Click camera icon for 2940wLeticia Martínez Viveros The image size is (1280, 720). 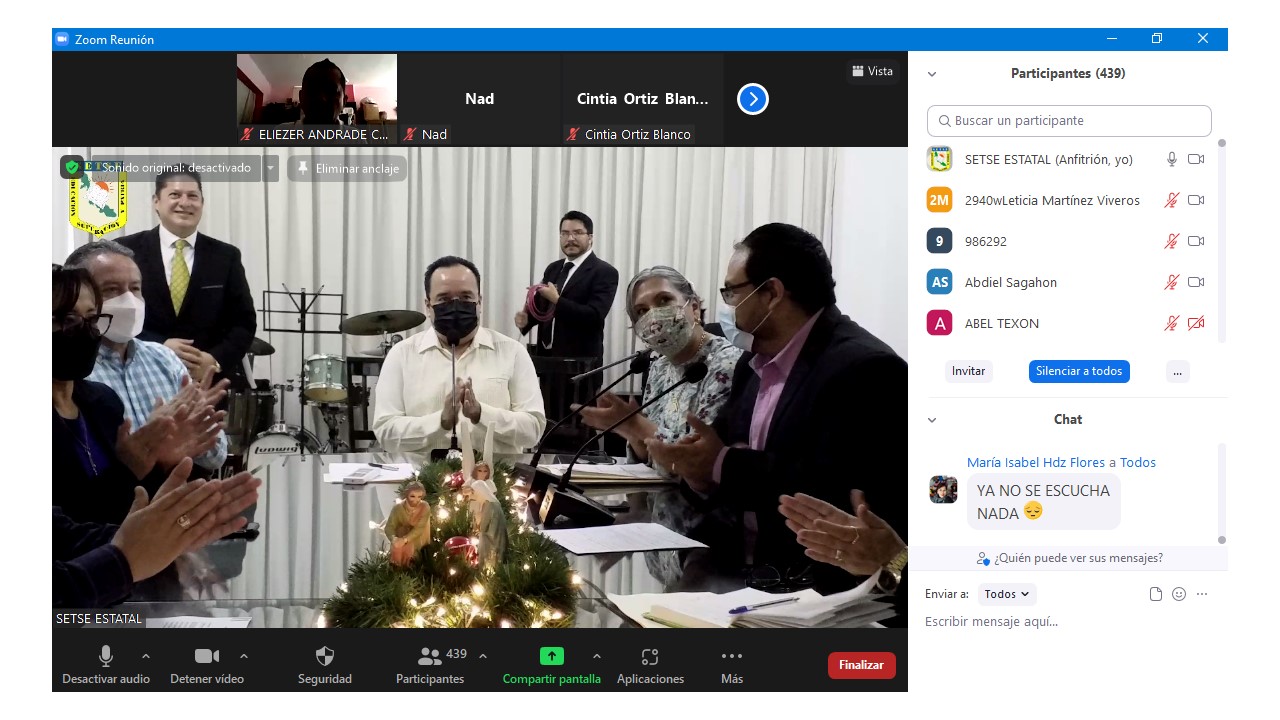point(1196,200)
